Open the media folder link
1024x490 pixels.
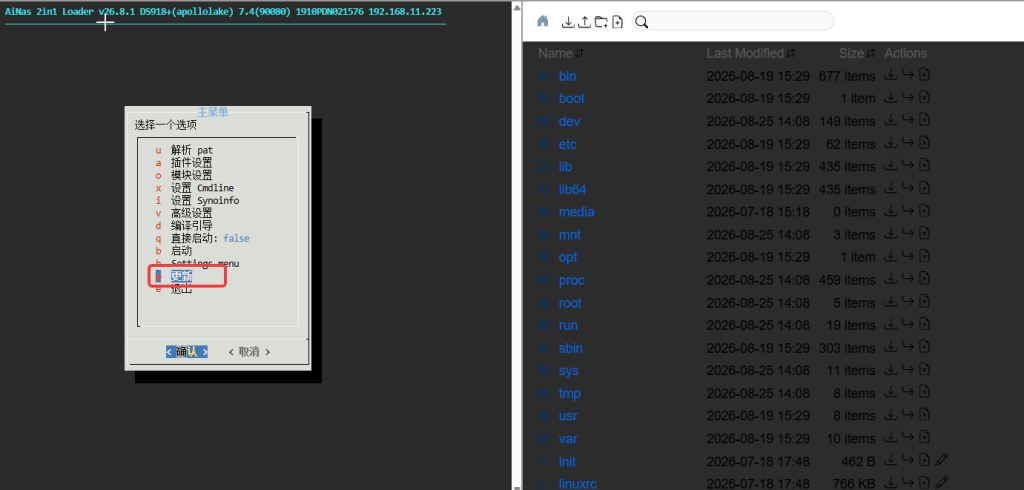[577, 212]
